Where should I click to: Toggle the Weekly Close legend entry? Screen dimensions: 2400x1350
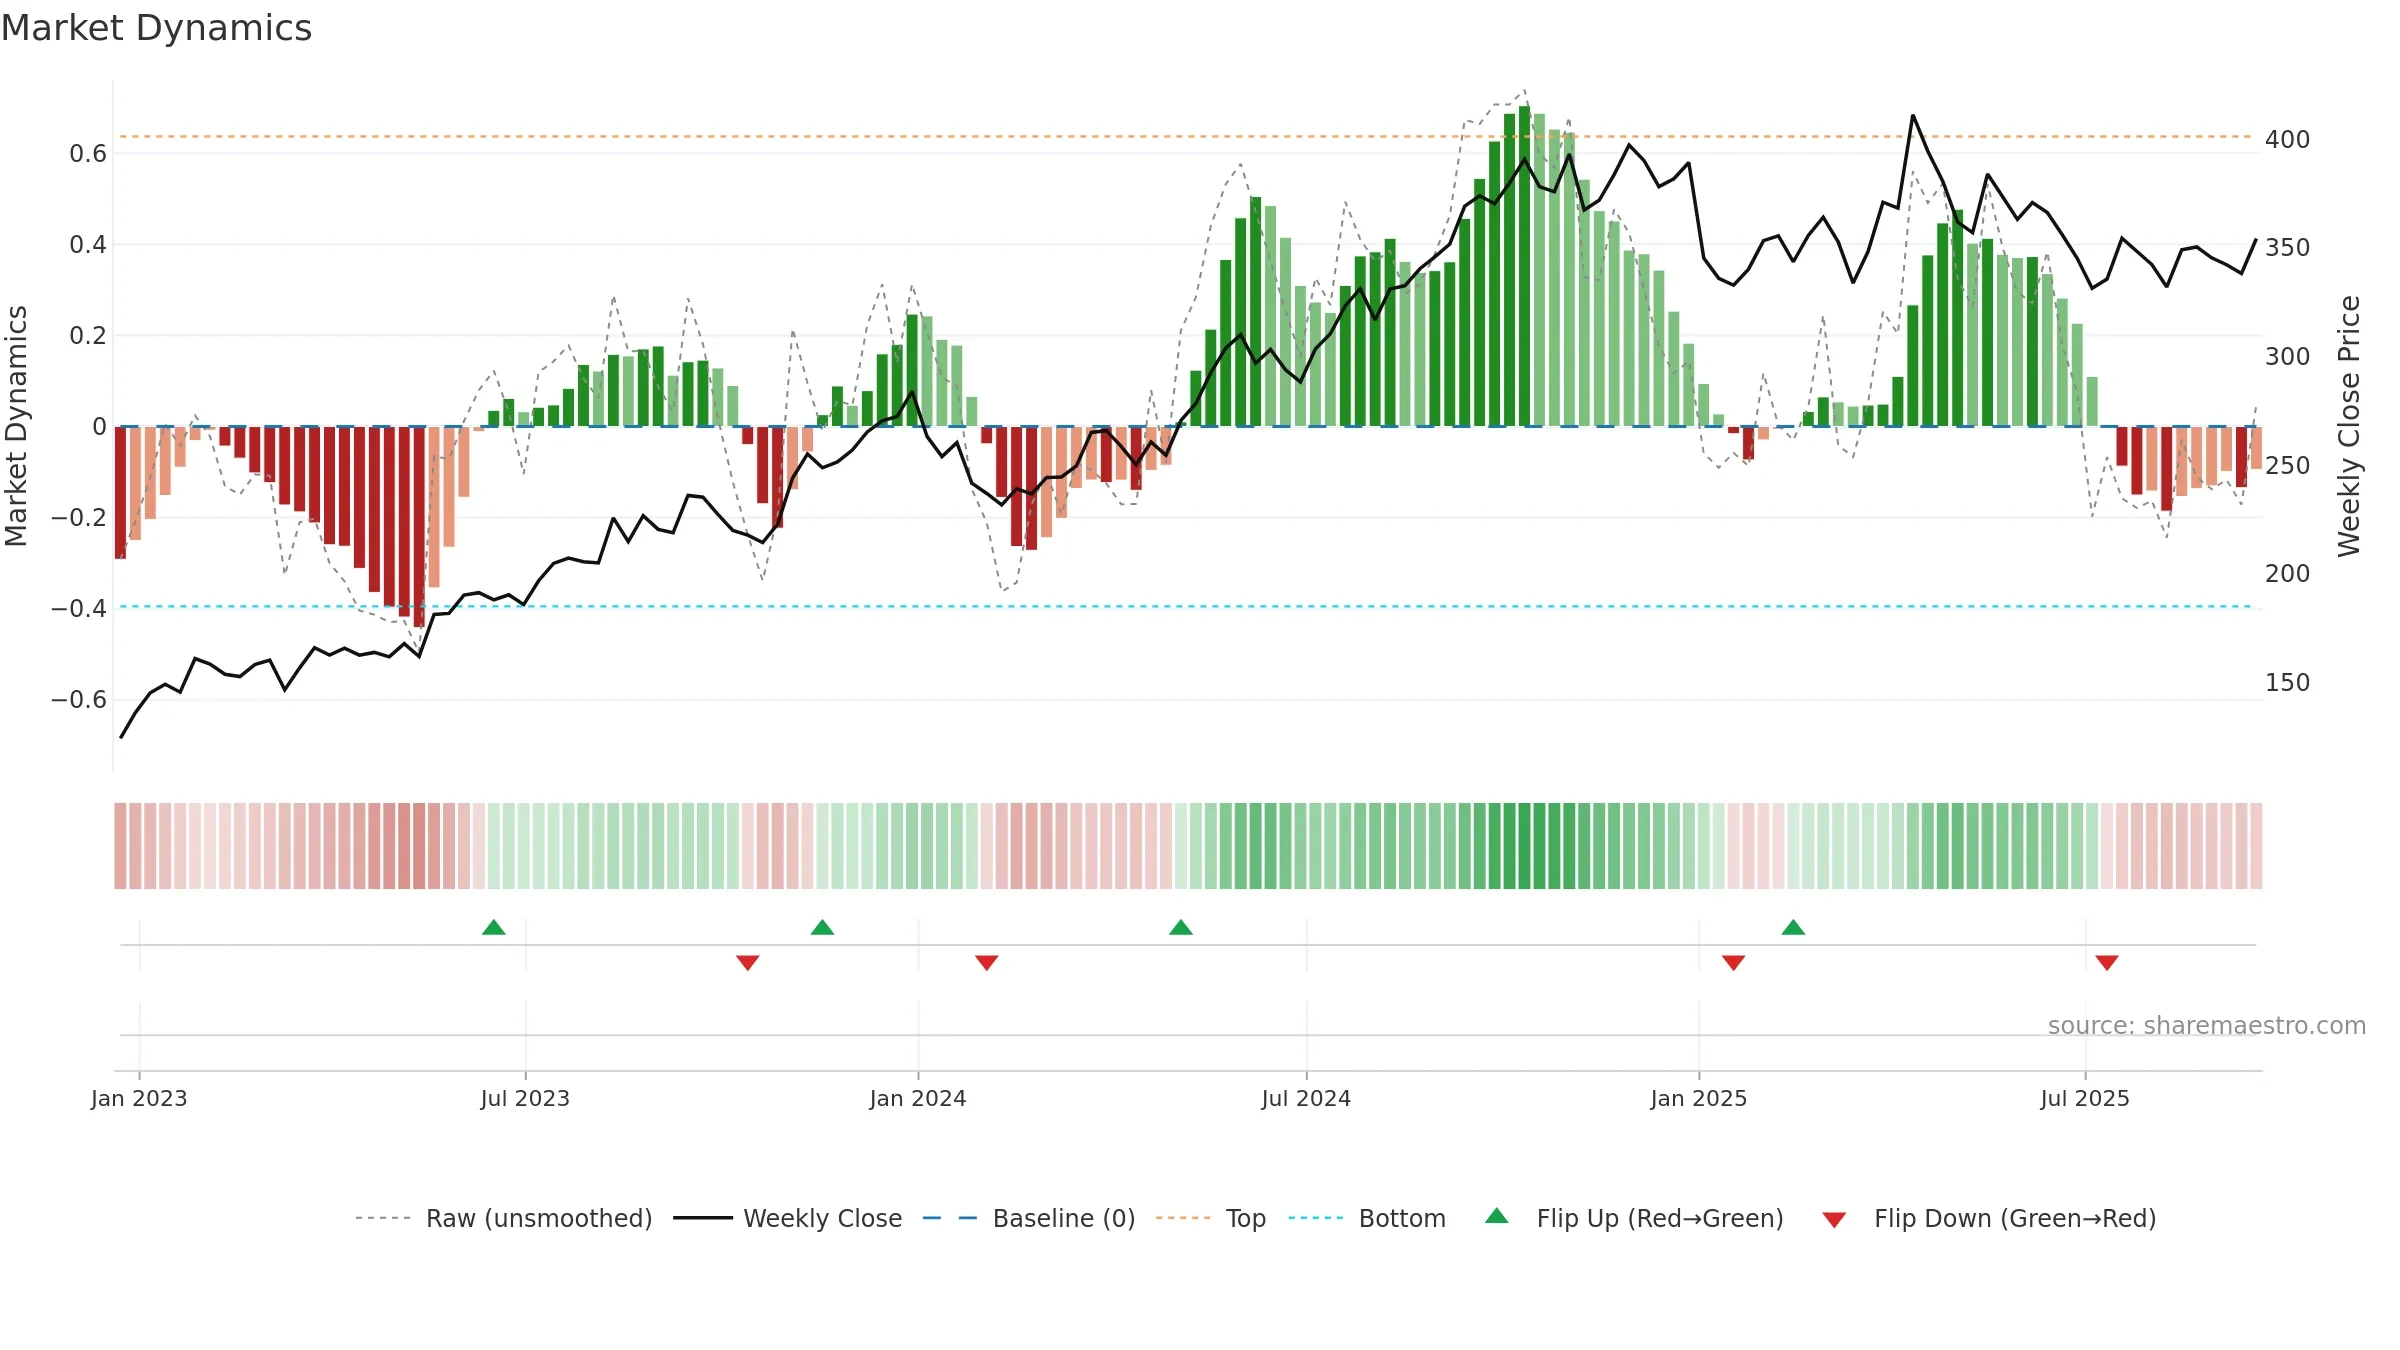pyautogui.click(x=788, y=1218)
